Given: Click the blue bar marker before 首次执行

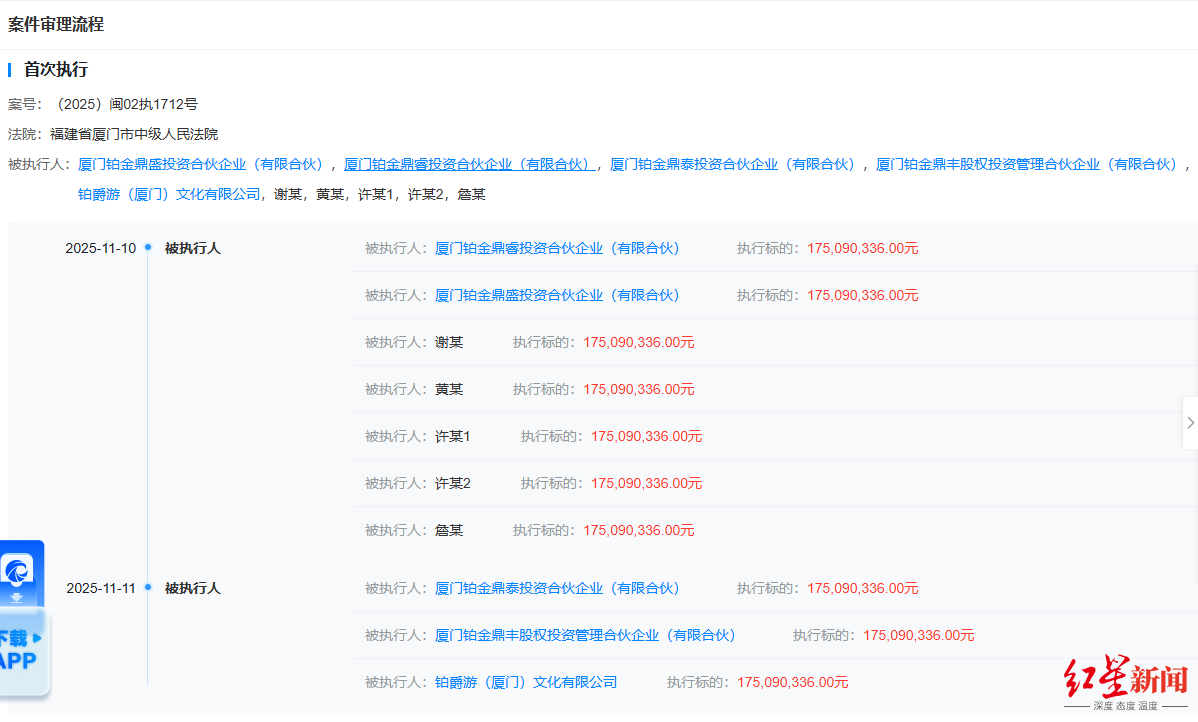Looking at the screenshot, I should pos(11,69).
